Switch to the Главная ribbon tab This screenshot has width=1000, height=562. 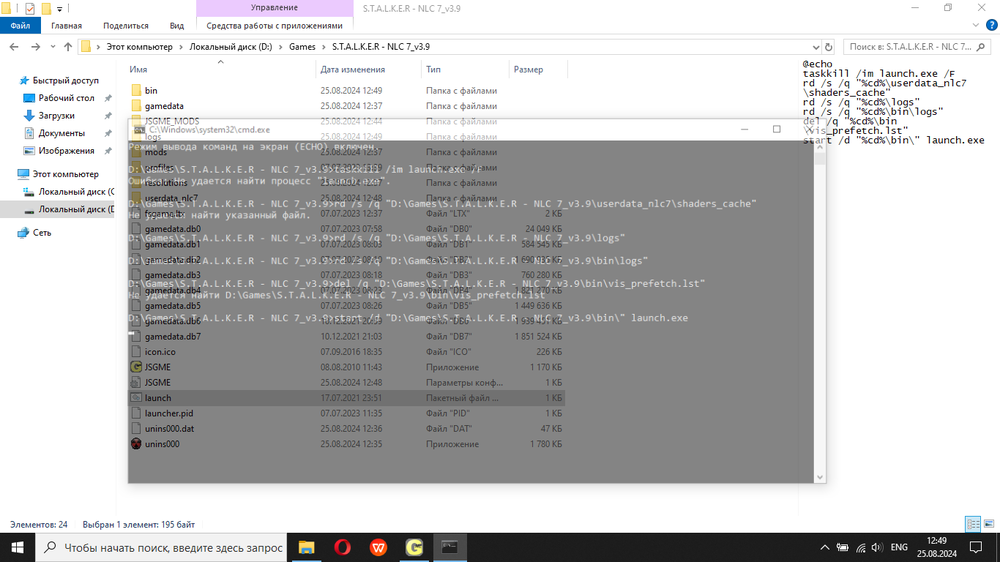(66, 26)
